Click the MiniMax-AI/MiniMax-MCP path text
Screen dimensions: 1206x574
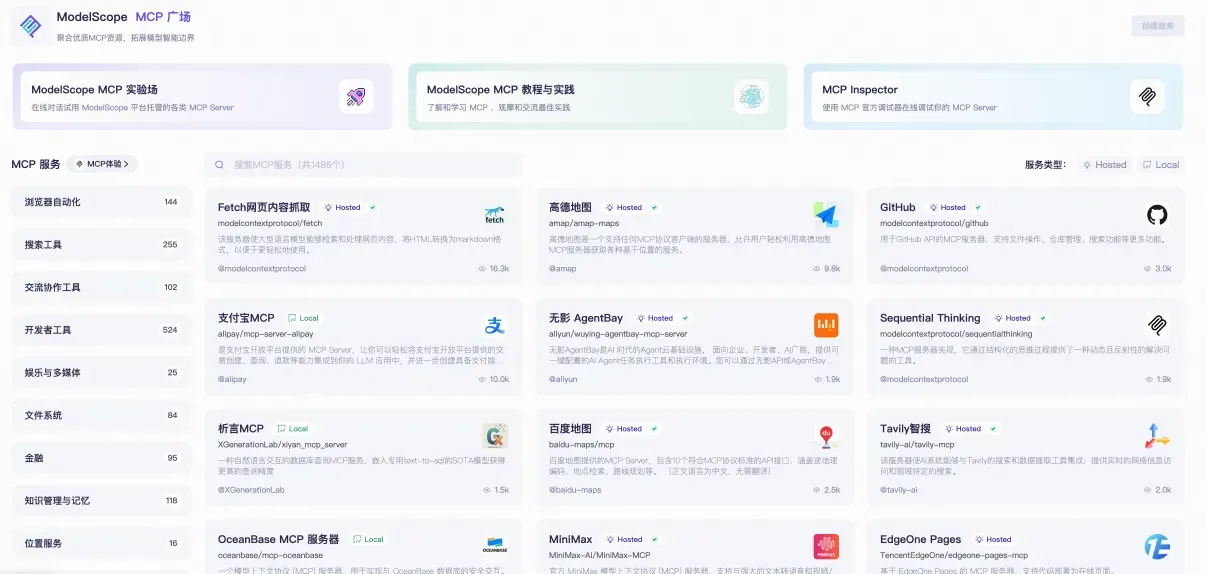click(600, 555)
